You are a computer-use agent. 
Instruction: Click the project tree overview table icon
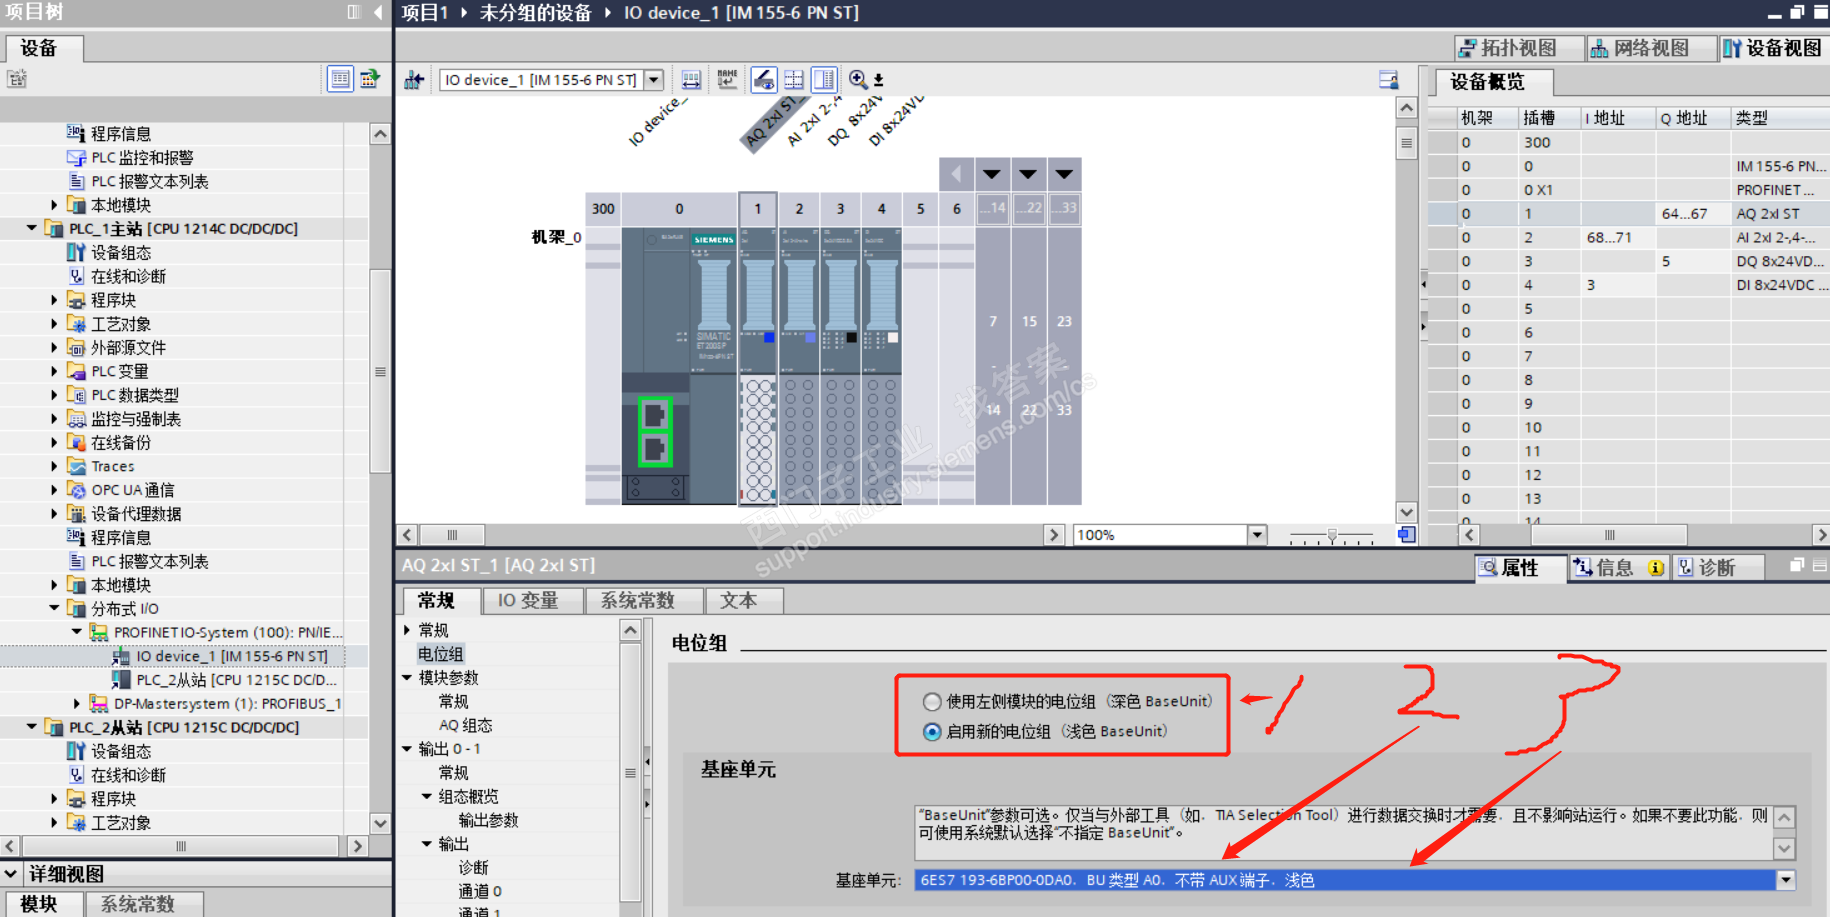pyautogui.click(x=340, y=79)
